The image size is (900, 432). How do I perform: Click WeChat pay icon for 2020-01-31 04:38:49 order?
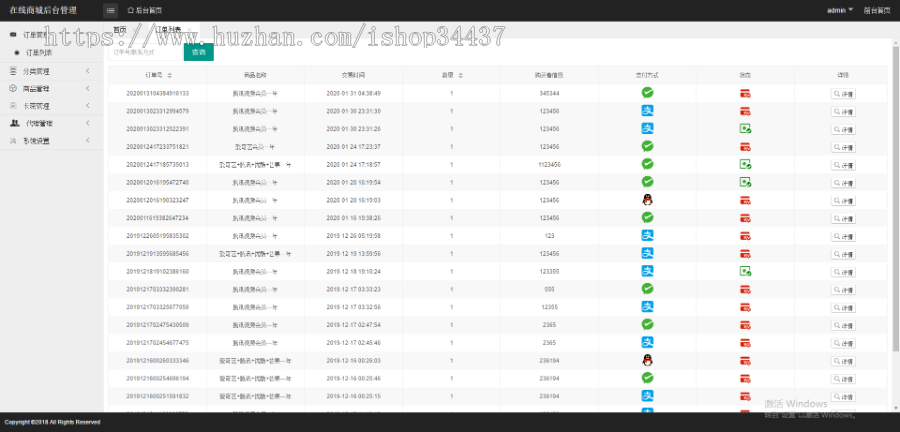click(x=647, y=92)
